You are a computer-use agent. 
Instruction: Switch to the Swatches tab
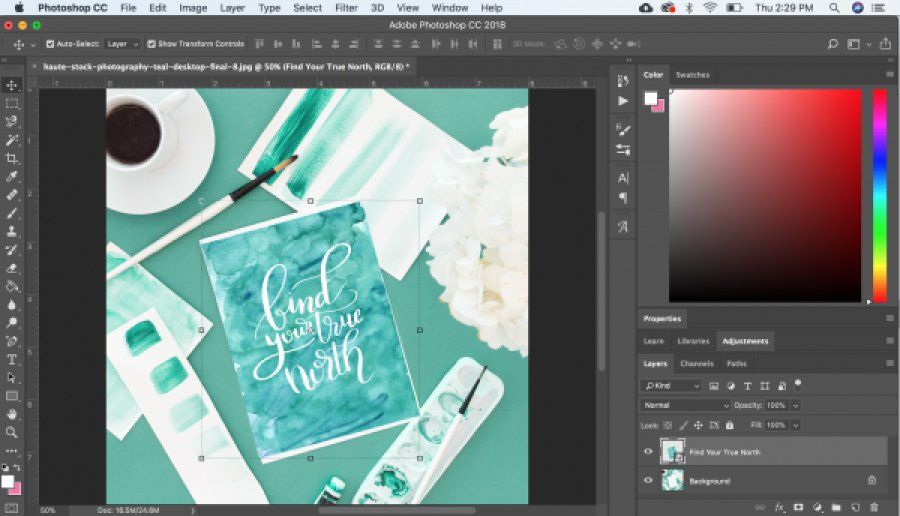(692, 75)
